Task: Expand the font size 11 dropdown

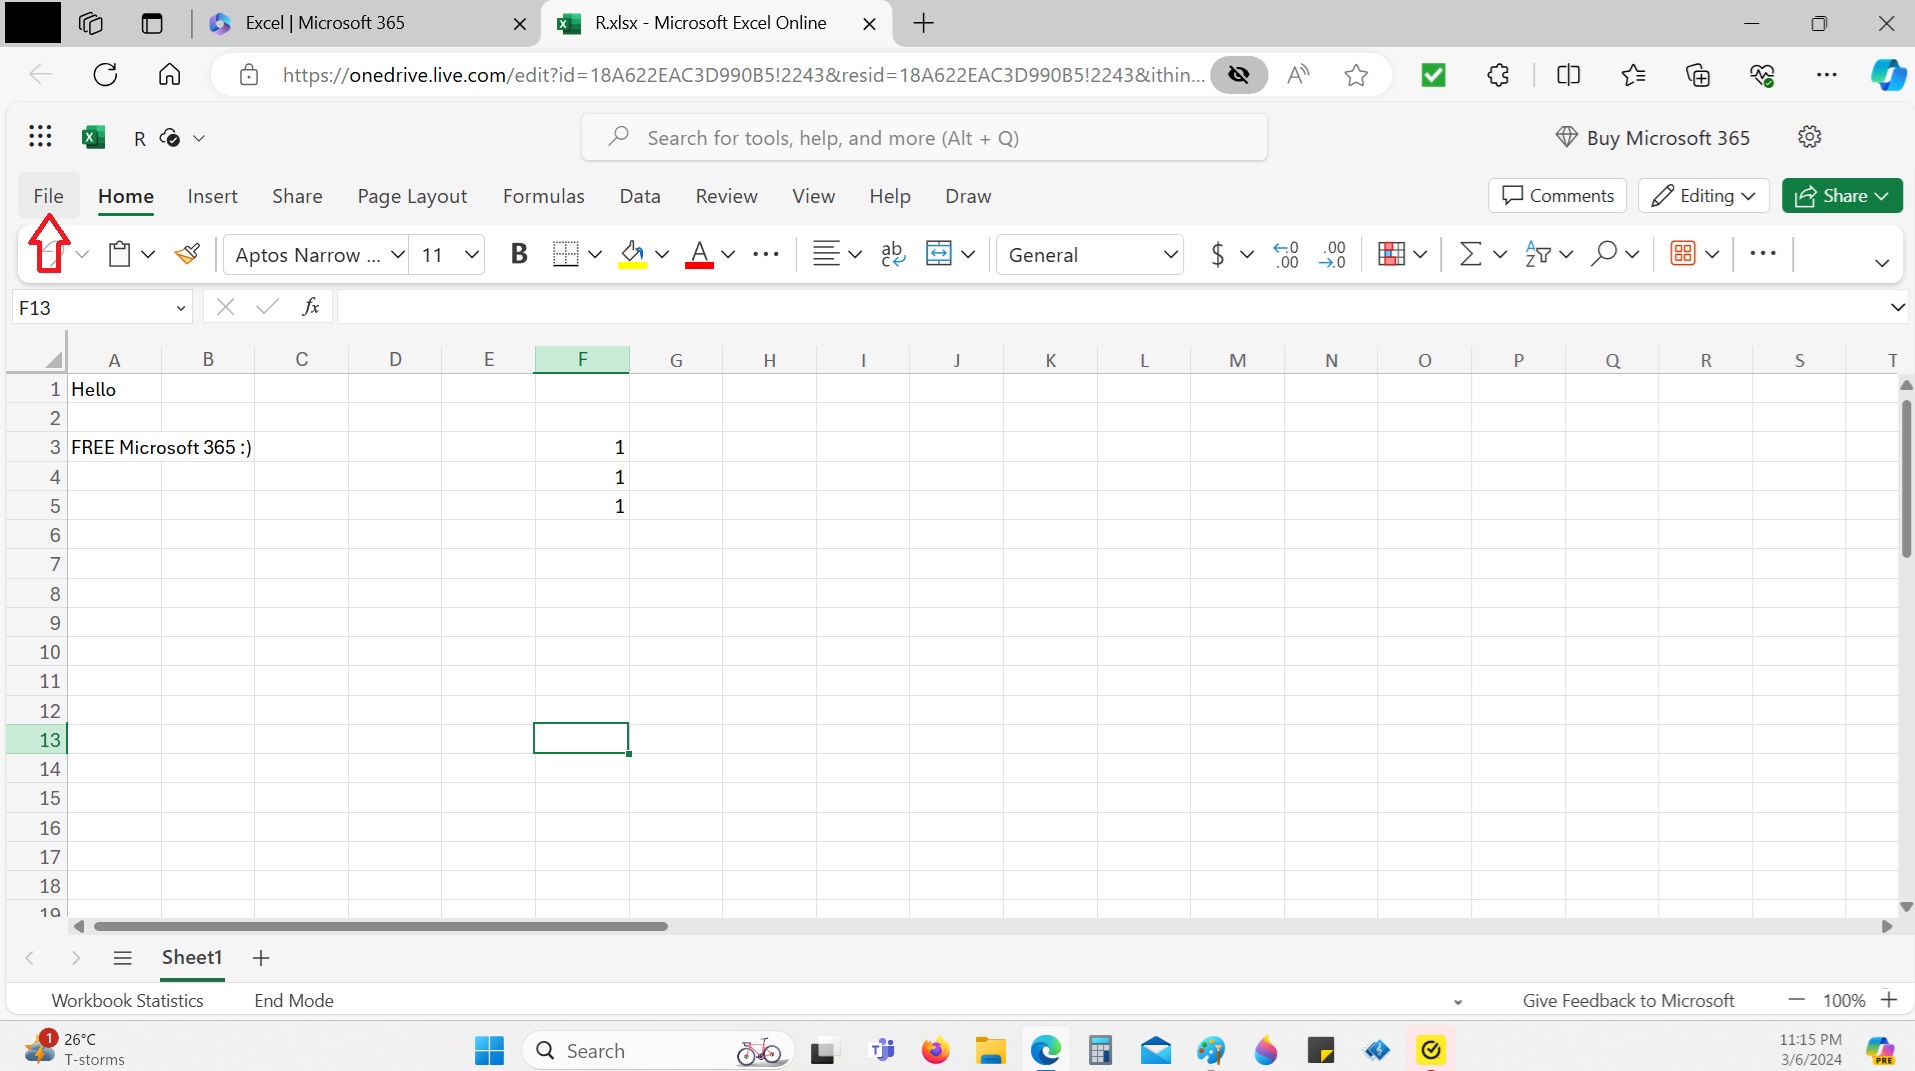Action: click(x=472, y=254)
